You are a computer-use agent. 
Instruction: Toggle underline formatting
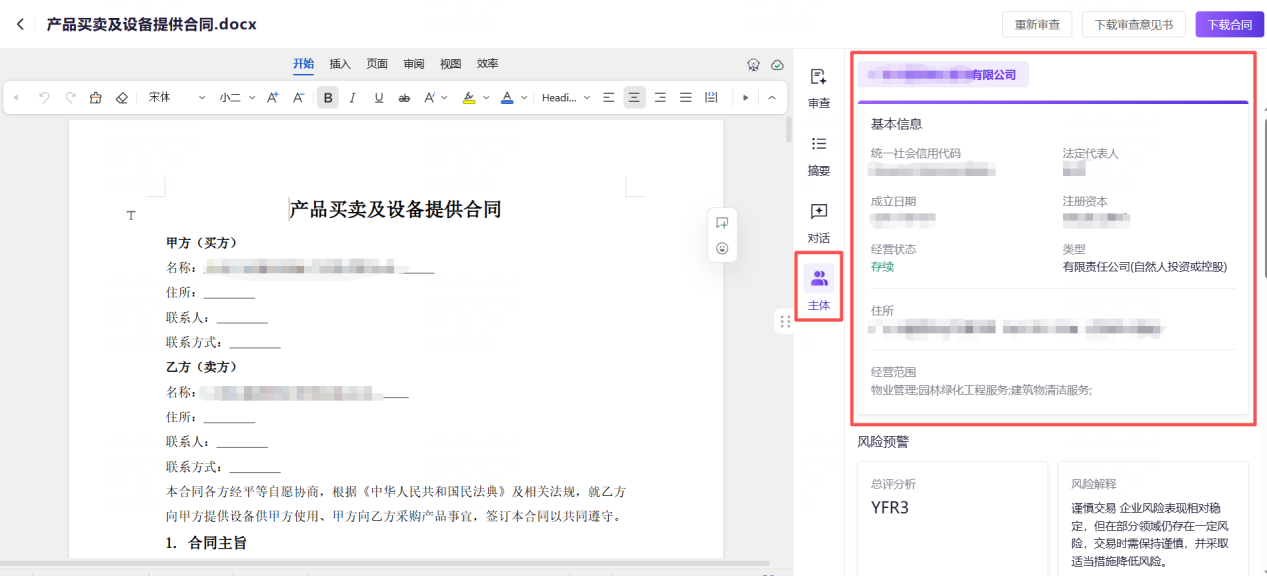(x=379, y=98)
